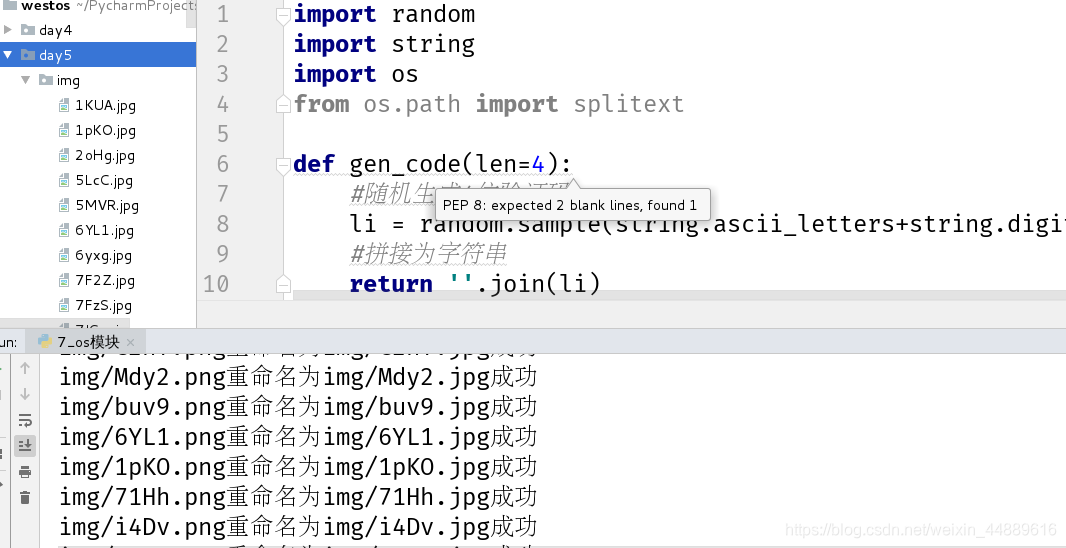Select the day5 folder row

[x=98, y=54]
